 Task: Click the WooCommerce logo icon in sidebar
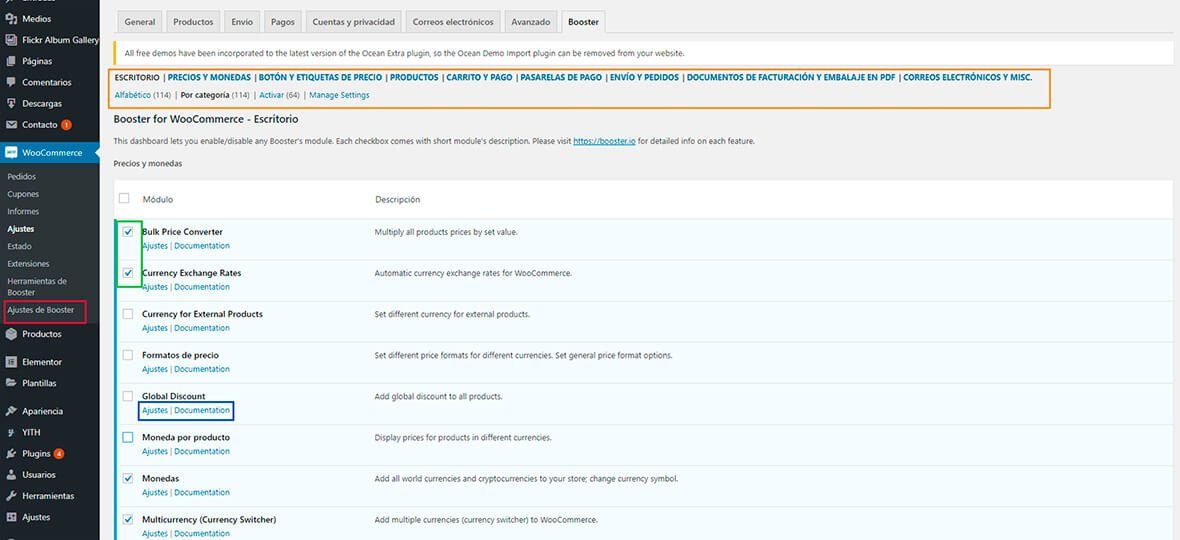click(11, 153)
